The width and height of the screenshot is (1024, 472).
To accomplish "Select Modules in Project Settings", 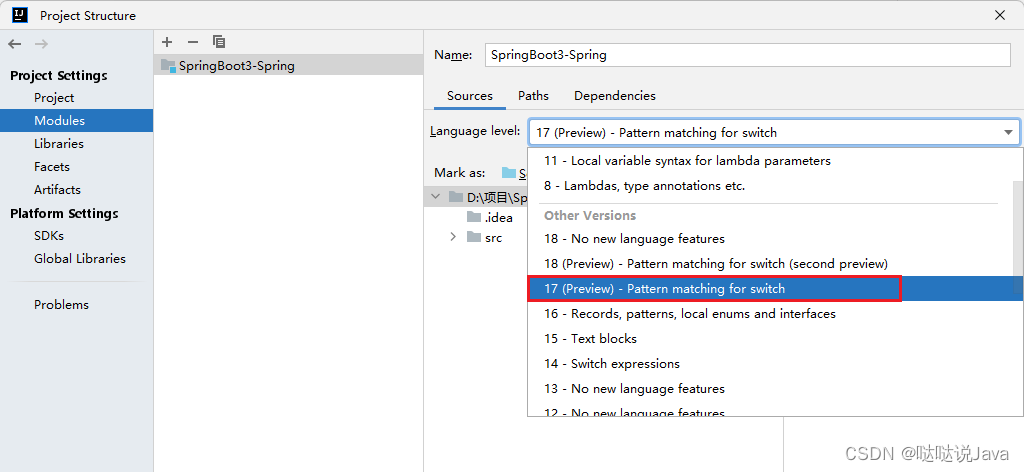I will pos(76,120).
